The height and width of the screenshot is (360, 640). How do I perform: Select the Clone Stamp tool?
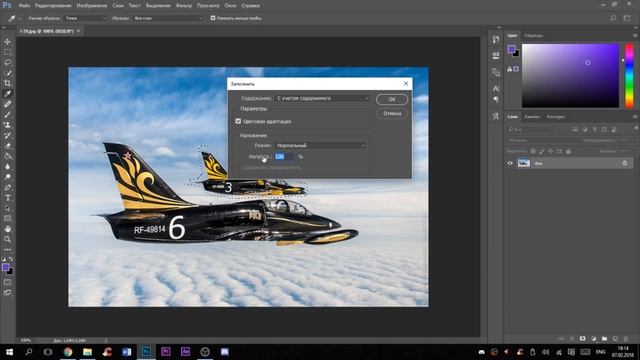[x=7, y=125]
